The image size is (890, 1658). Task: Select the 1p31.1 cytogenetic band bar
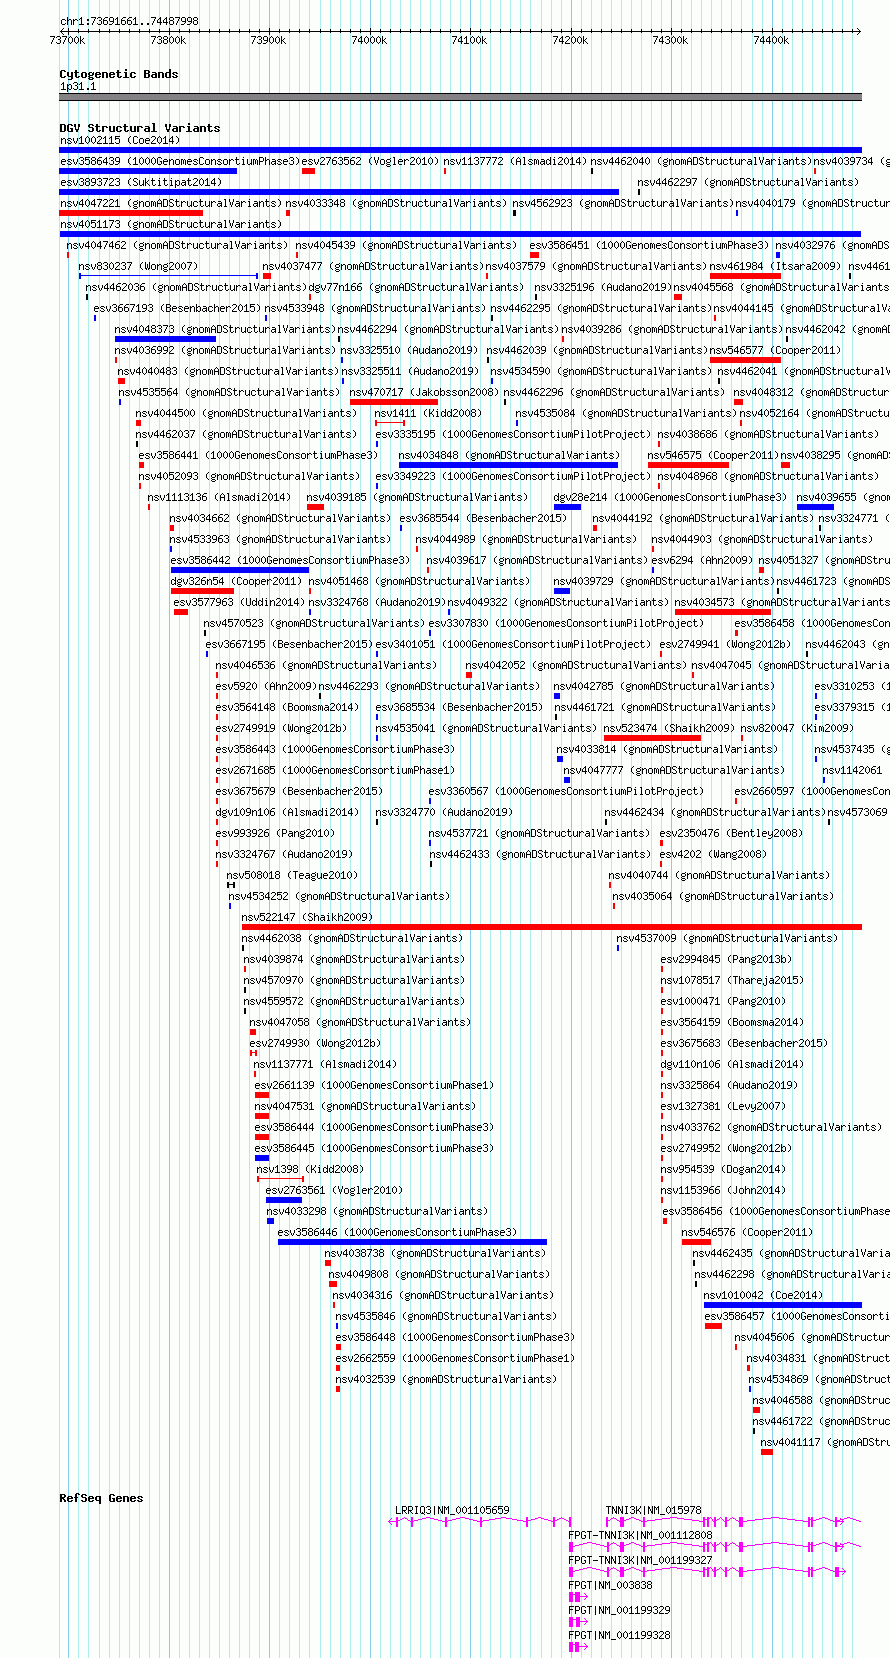coord(460,97)
